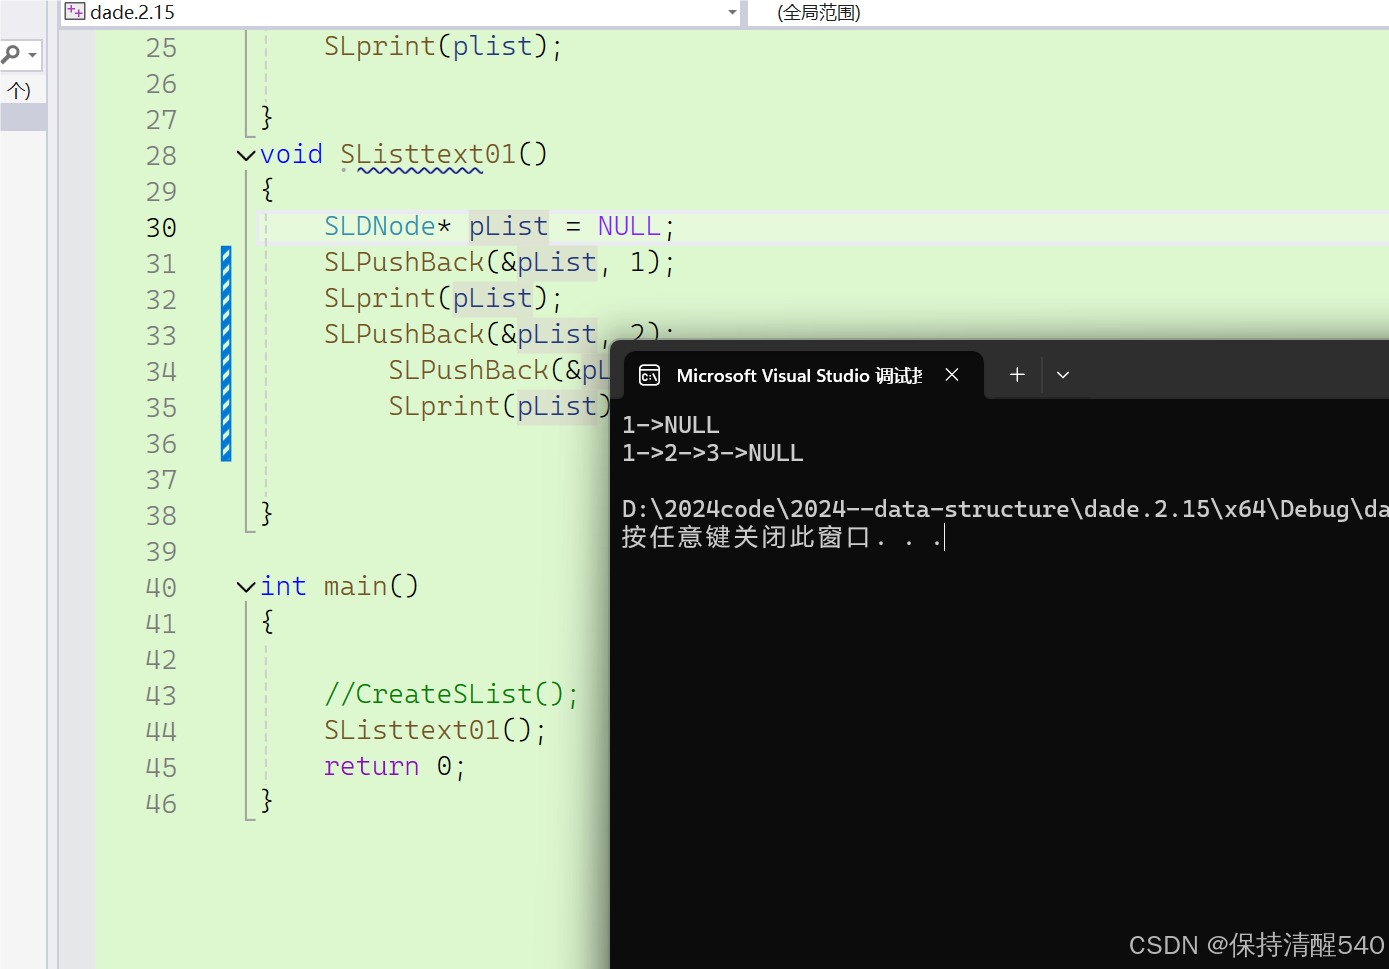Click line number 30 in the gutter

161,228
